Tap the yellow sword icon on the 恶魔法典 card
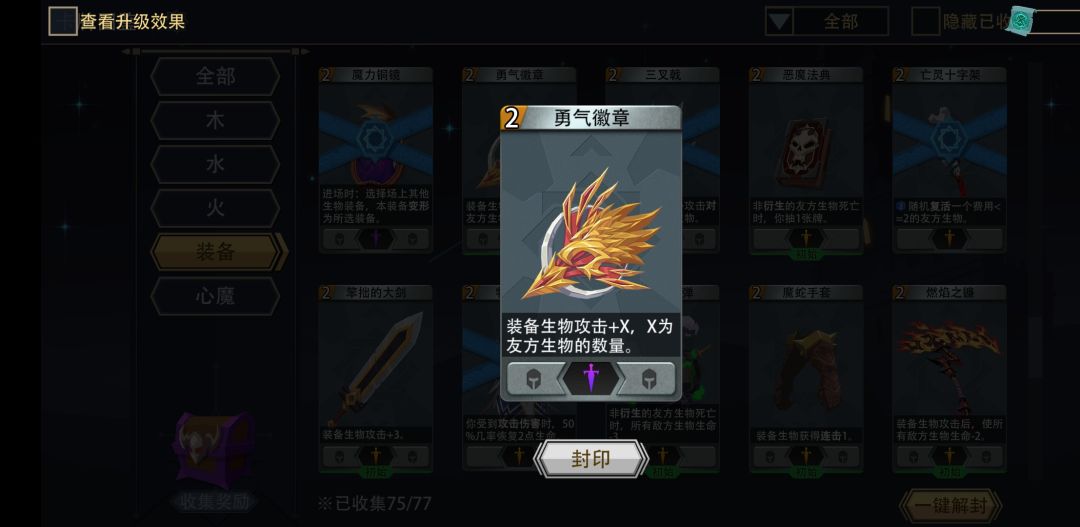 click(806, 238)
